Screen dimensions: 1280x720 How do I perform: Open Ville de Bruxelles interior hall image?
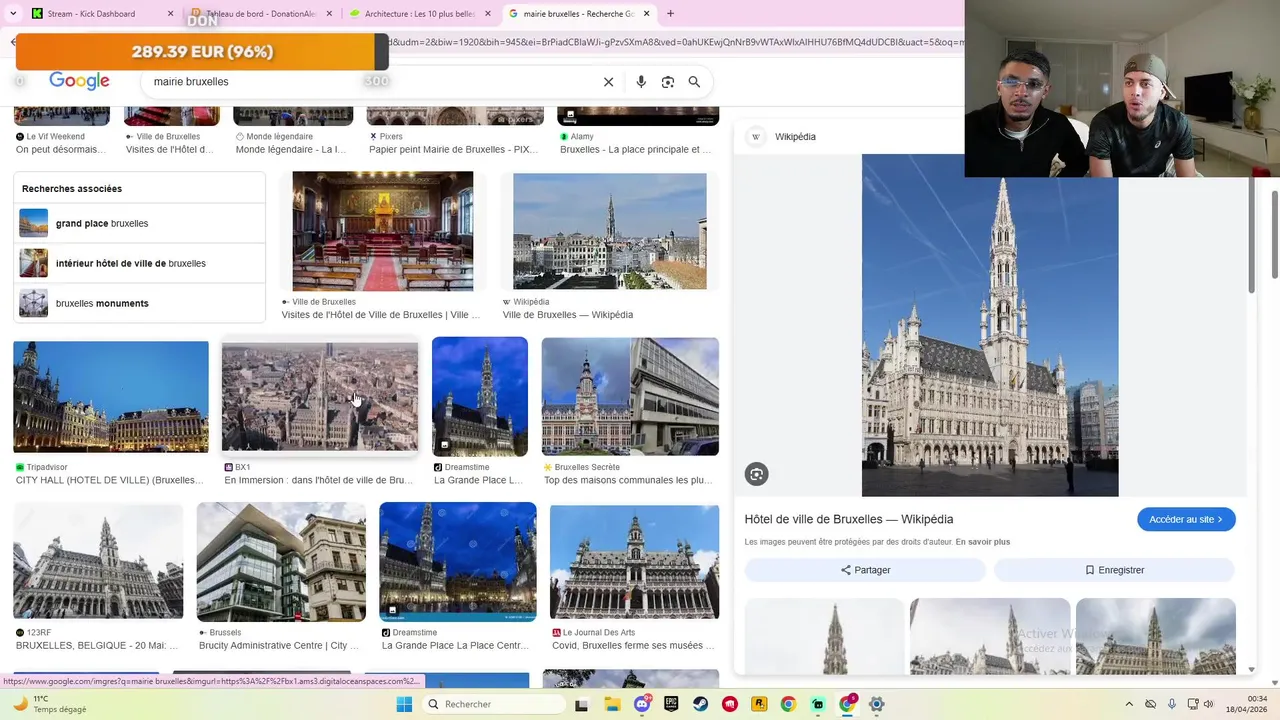pos(382,231)
